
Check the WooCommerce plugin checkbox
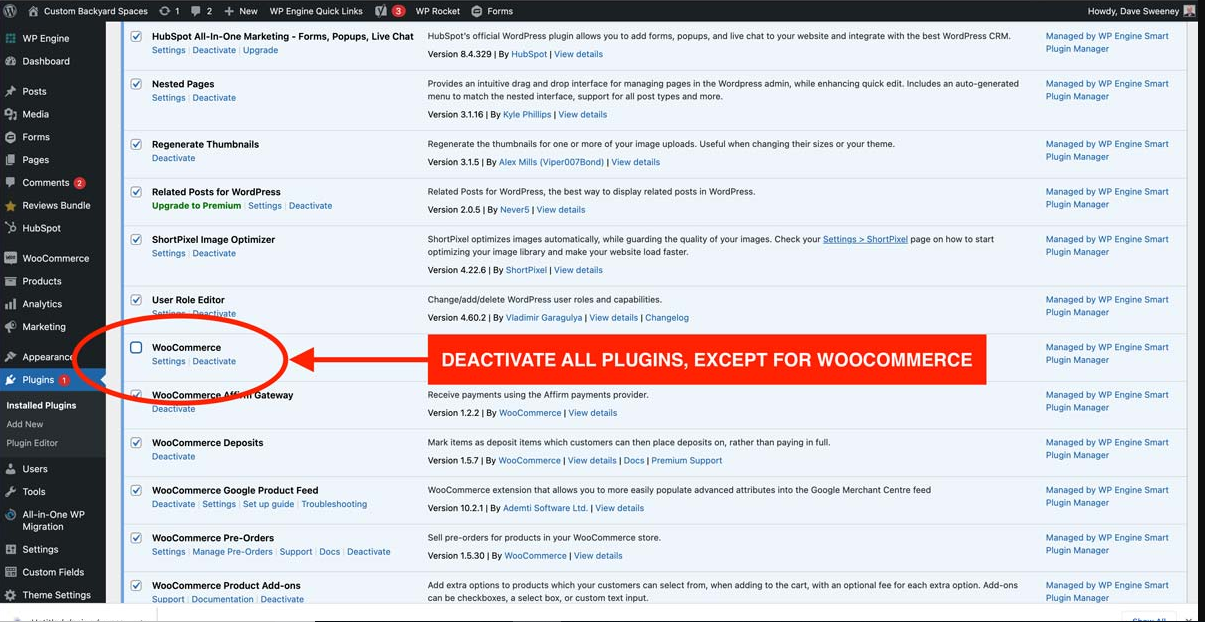[136, 348]
